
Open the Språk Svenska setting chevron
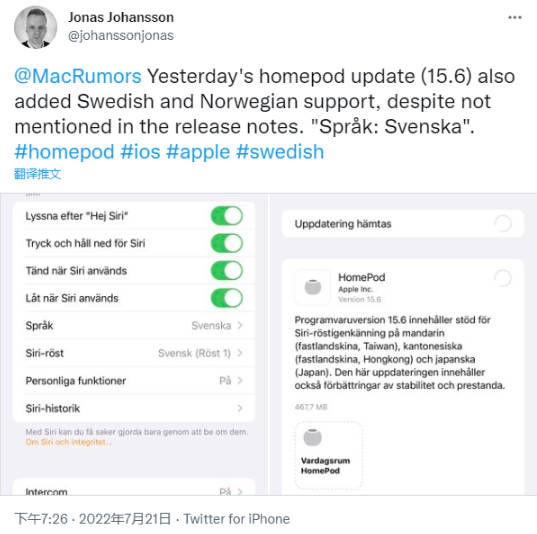pos(240,325)
